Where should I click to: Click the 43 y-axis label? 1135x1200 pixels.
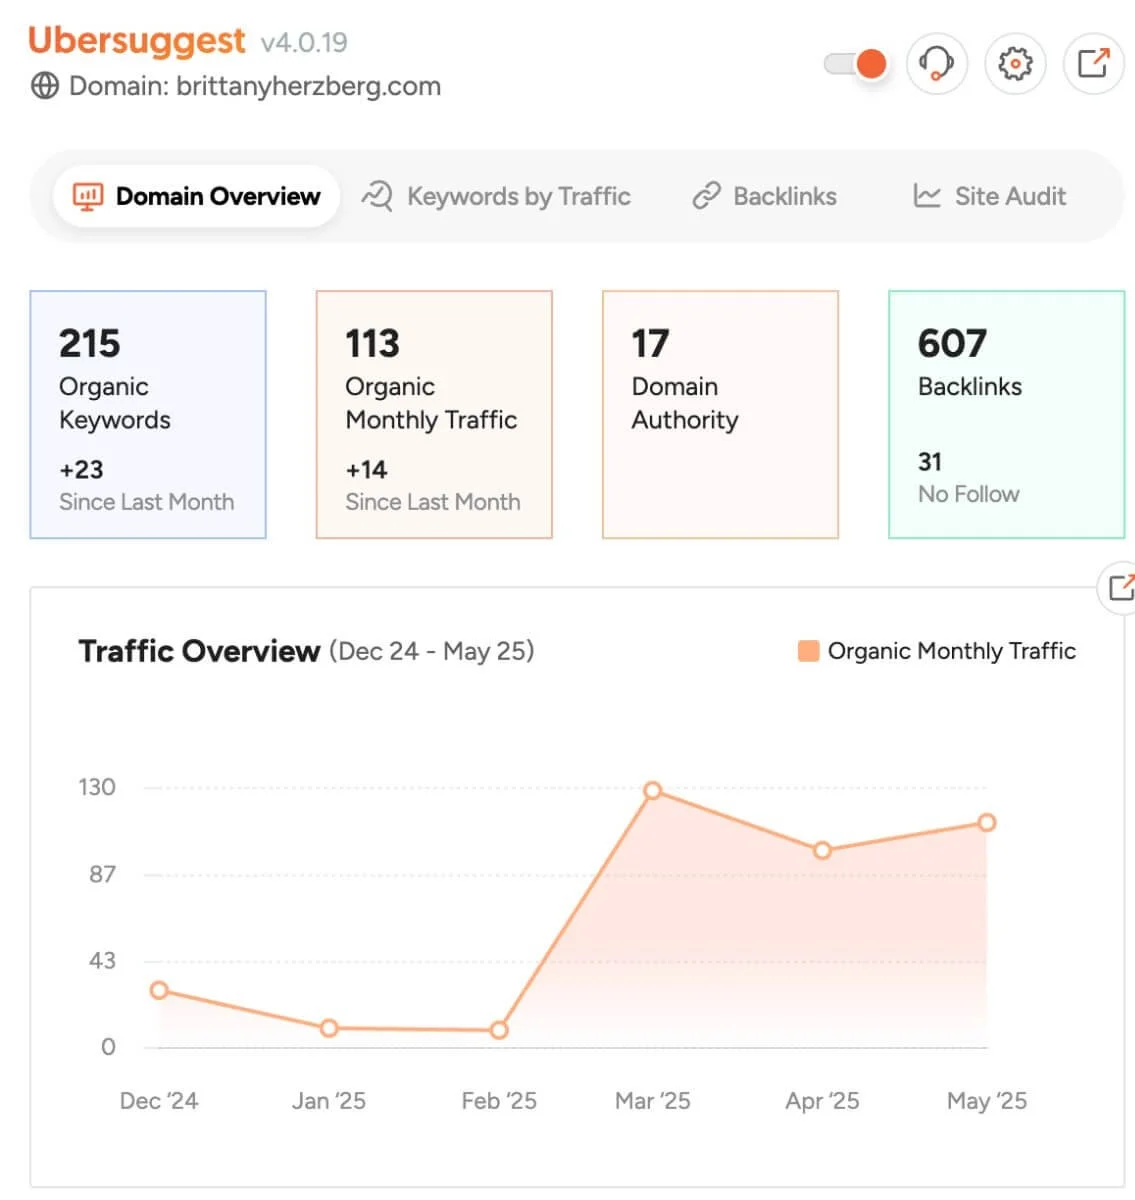point(102,961)
